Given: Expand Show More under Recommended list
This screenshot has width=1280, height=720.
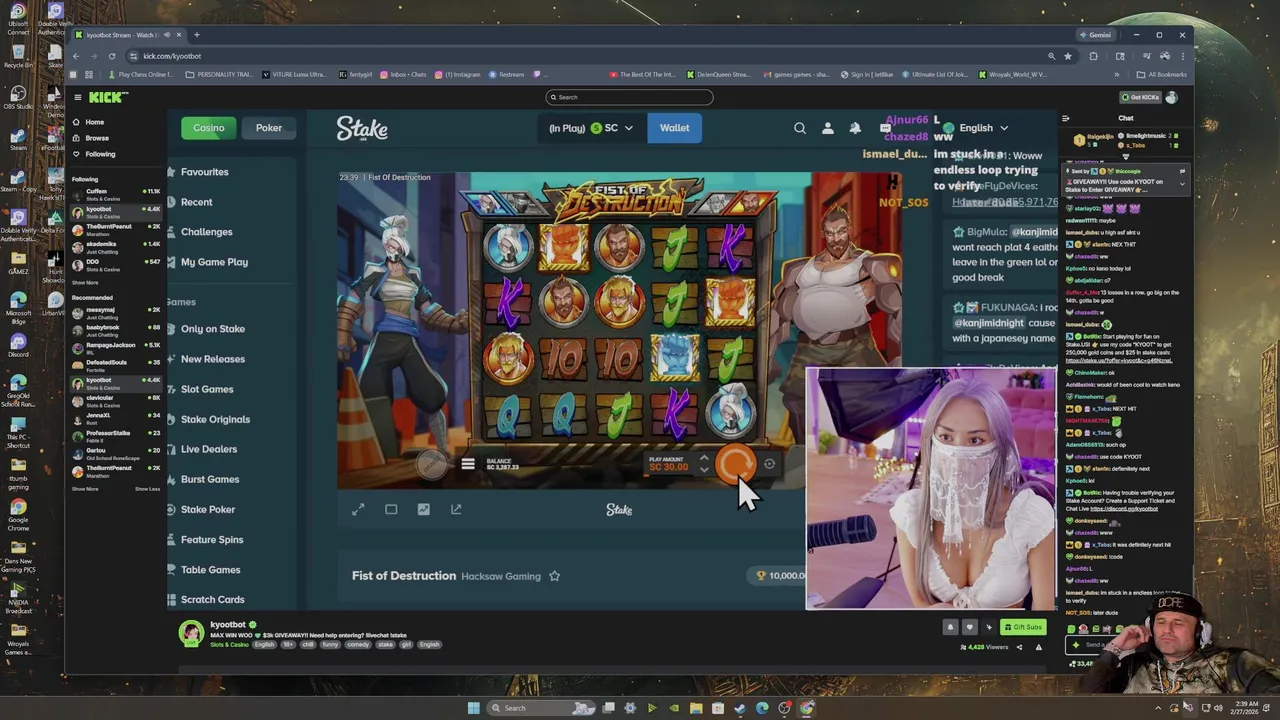Looking at the screenshot, I should click(x=85, y=489).
